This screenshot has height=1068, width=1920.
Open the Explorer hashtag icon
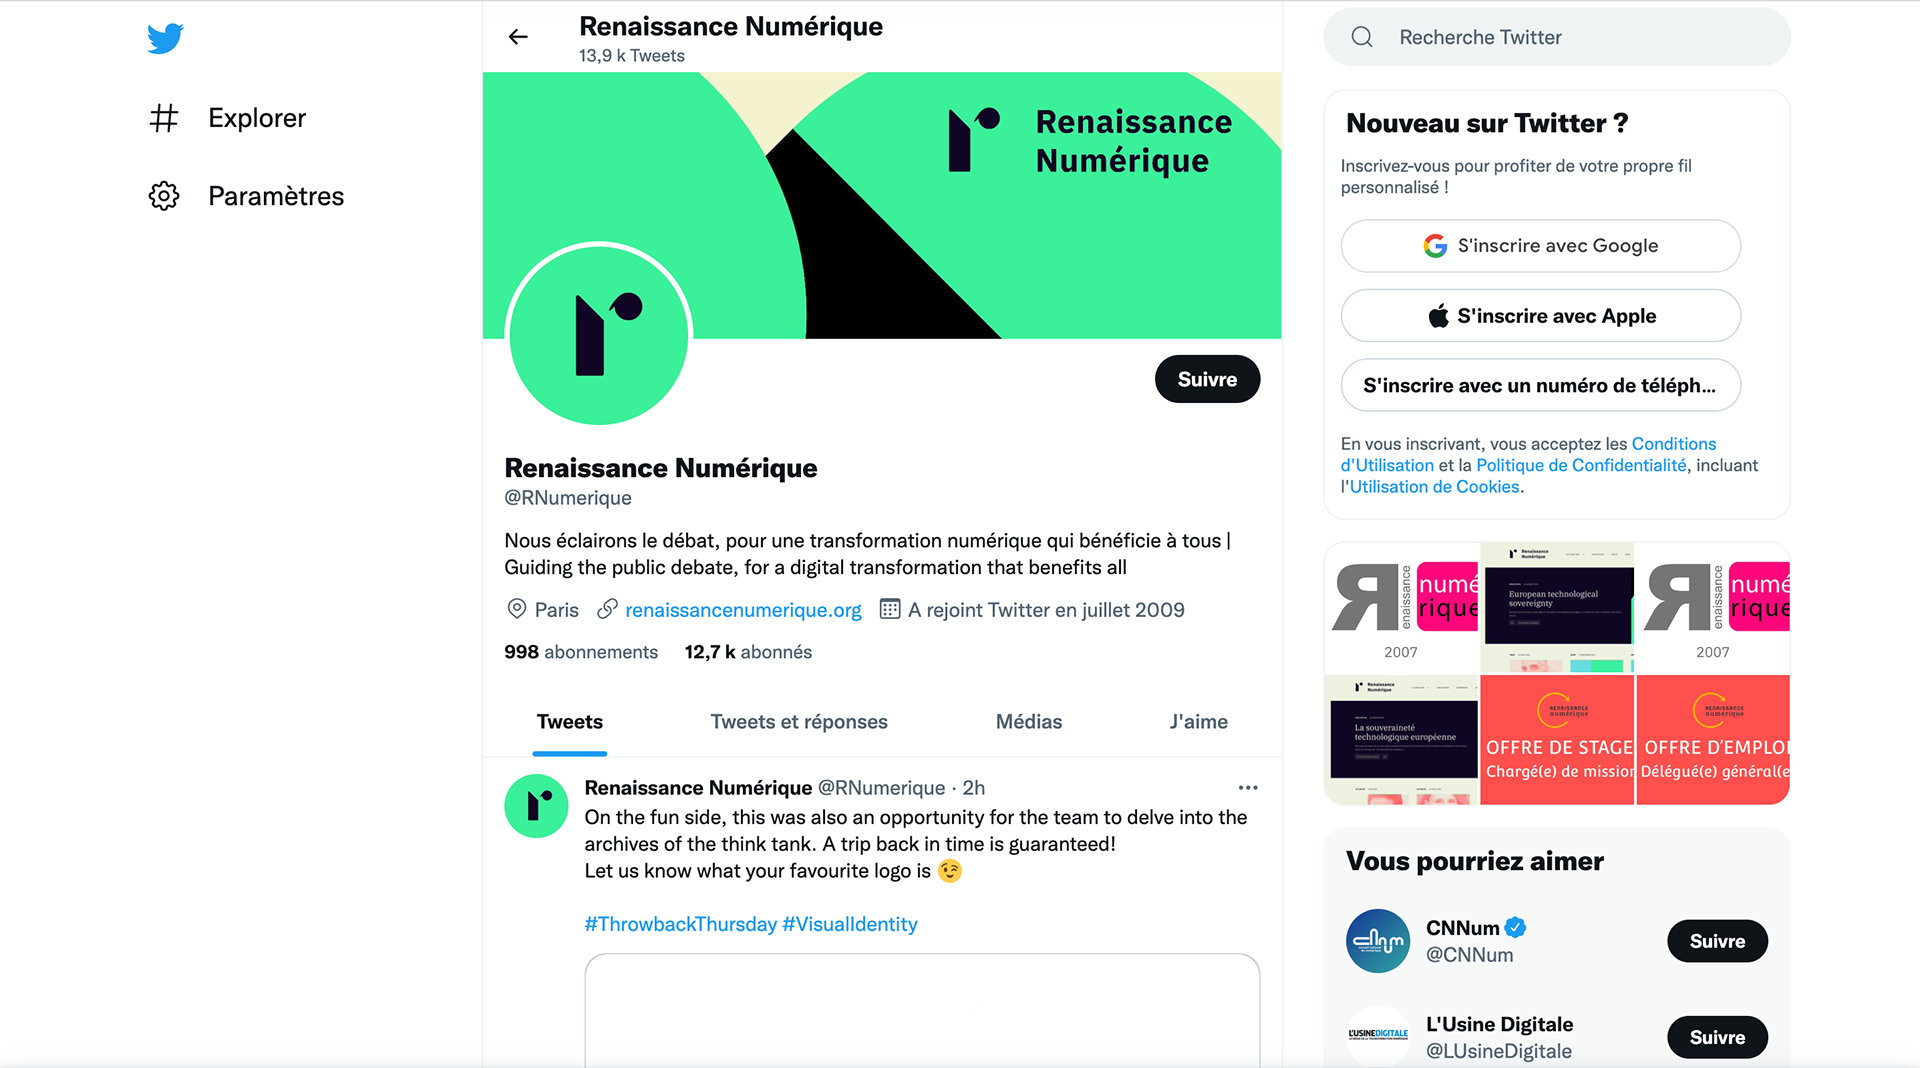(164, 118)
